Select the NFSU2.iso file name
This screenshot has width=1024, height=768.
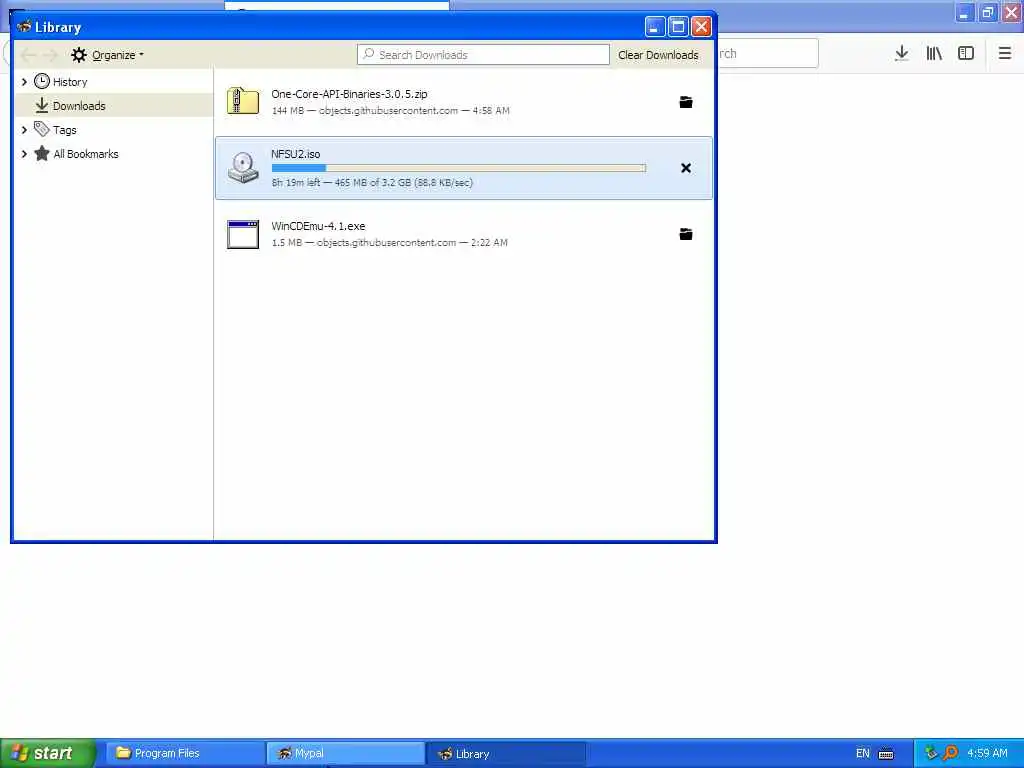[296, 154]
